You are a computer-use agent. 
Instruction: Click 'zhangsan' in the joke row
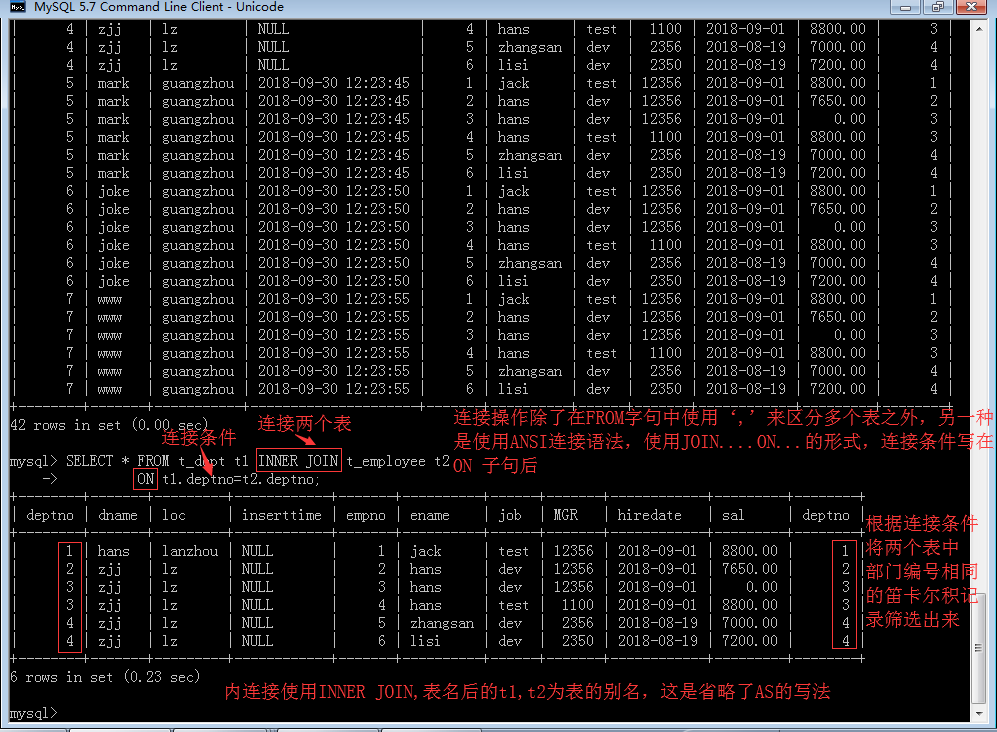pyautogui.click(x=530, y=263)
